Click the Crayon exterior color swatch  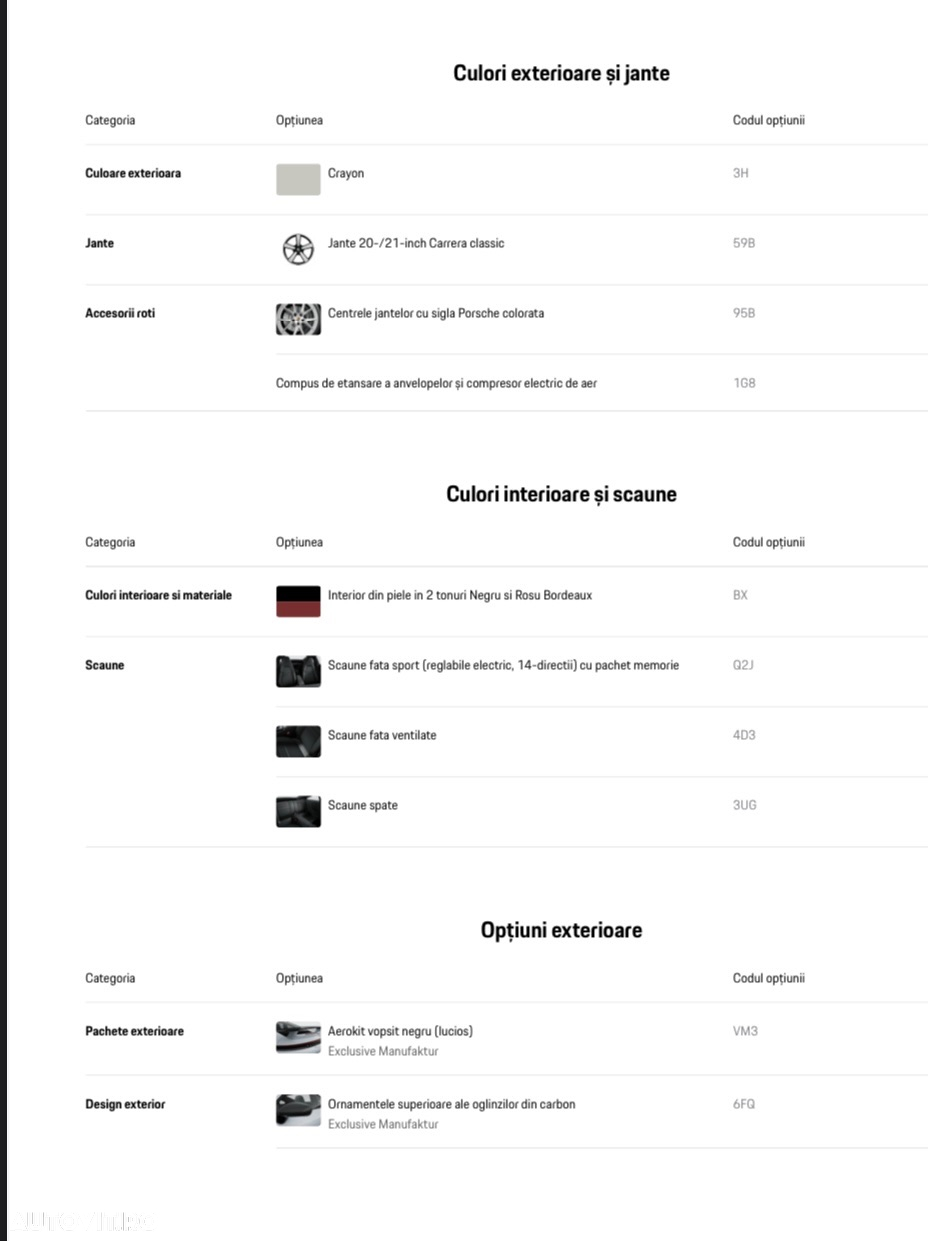point(298,179)
